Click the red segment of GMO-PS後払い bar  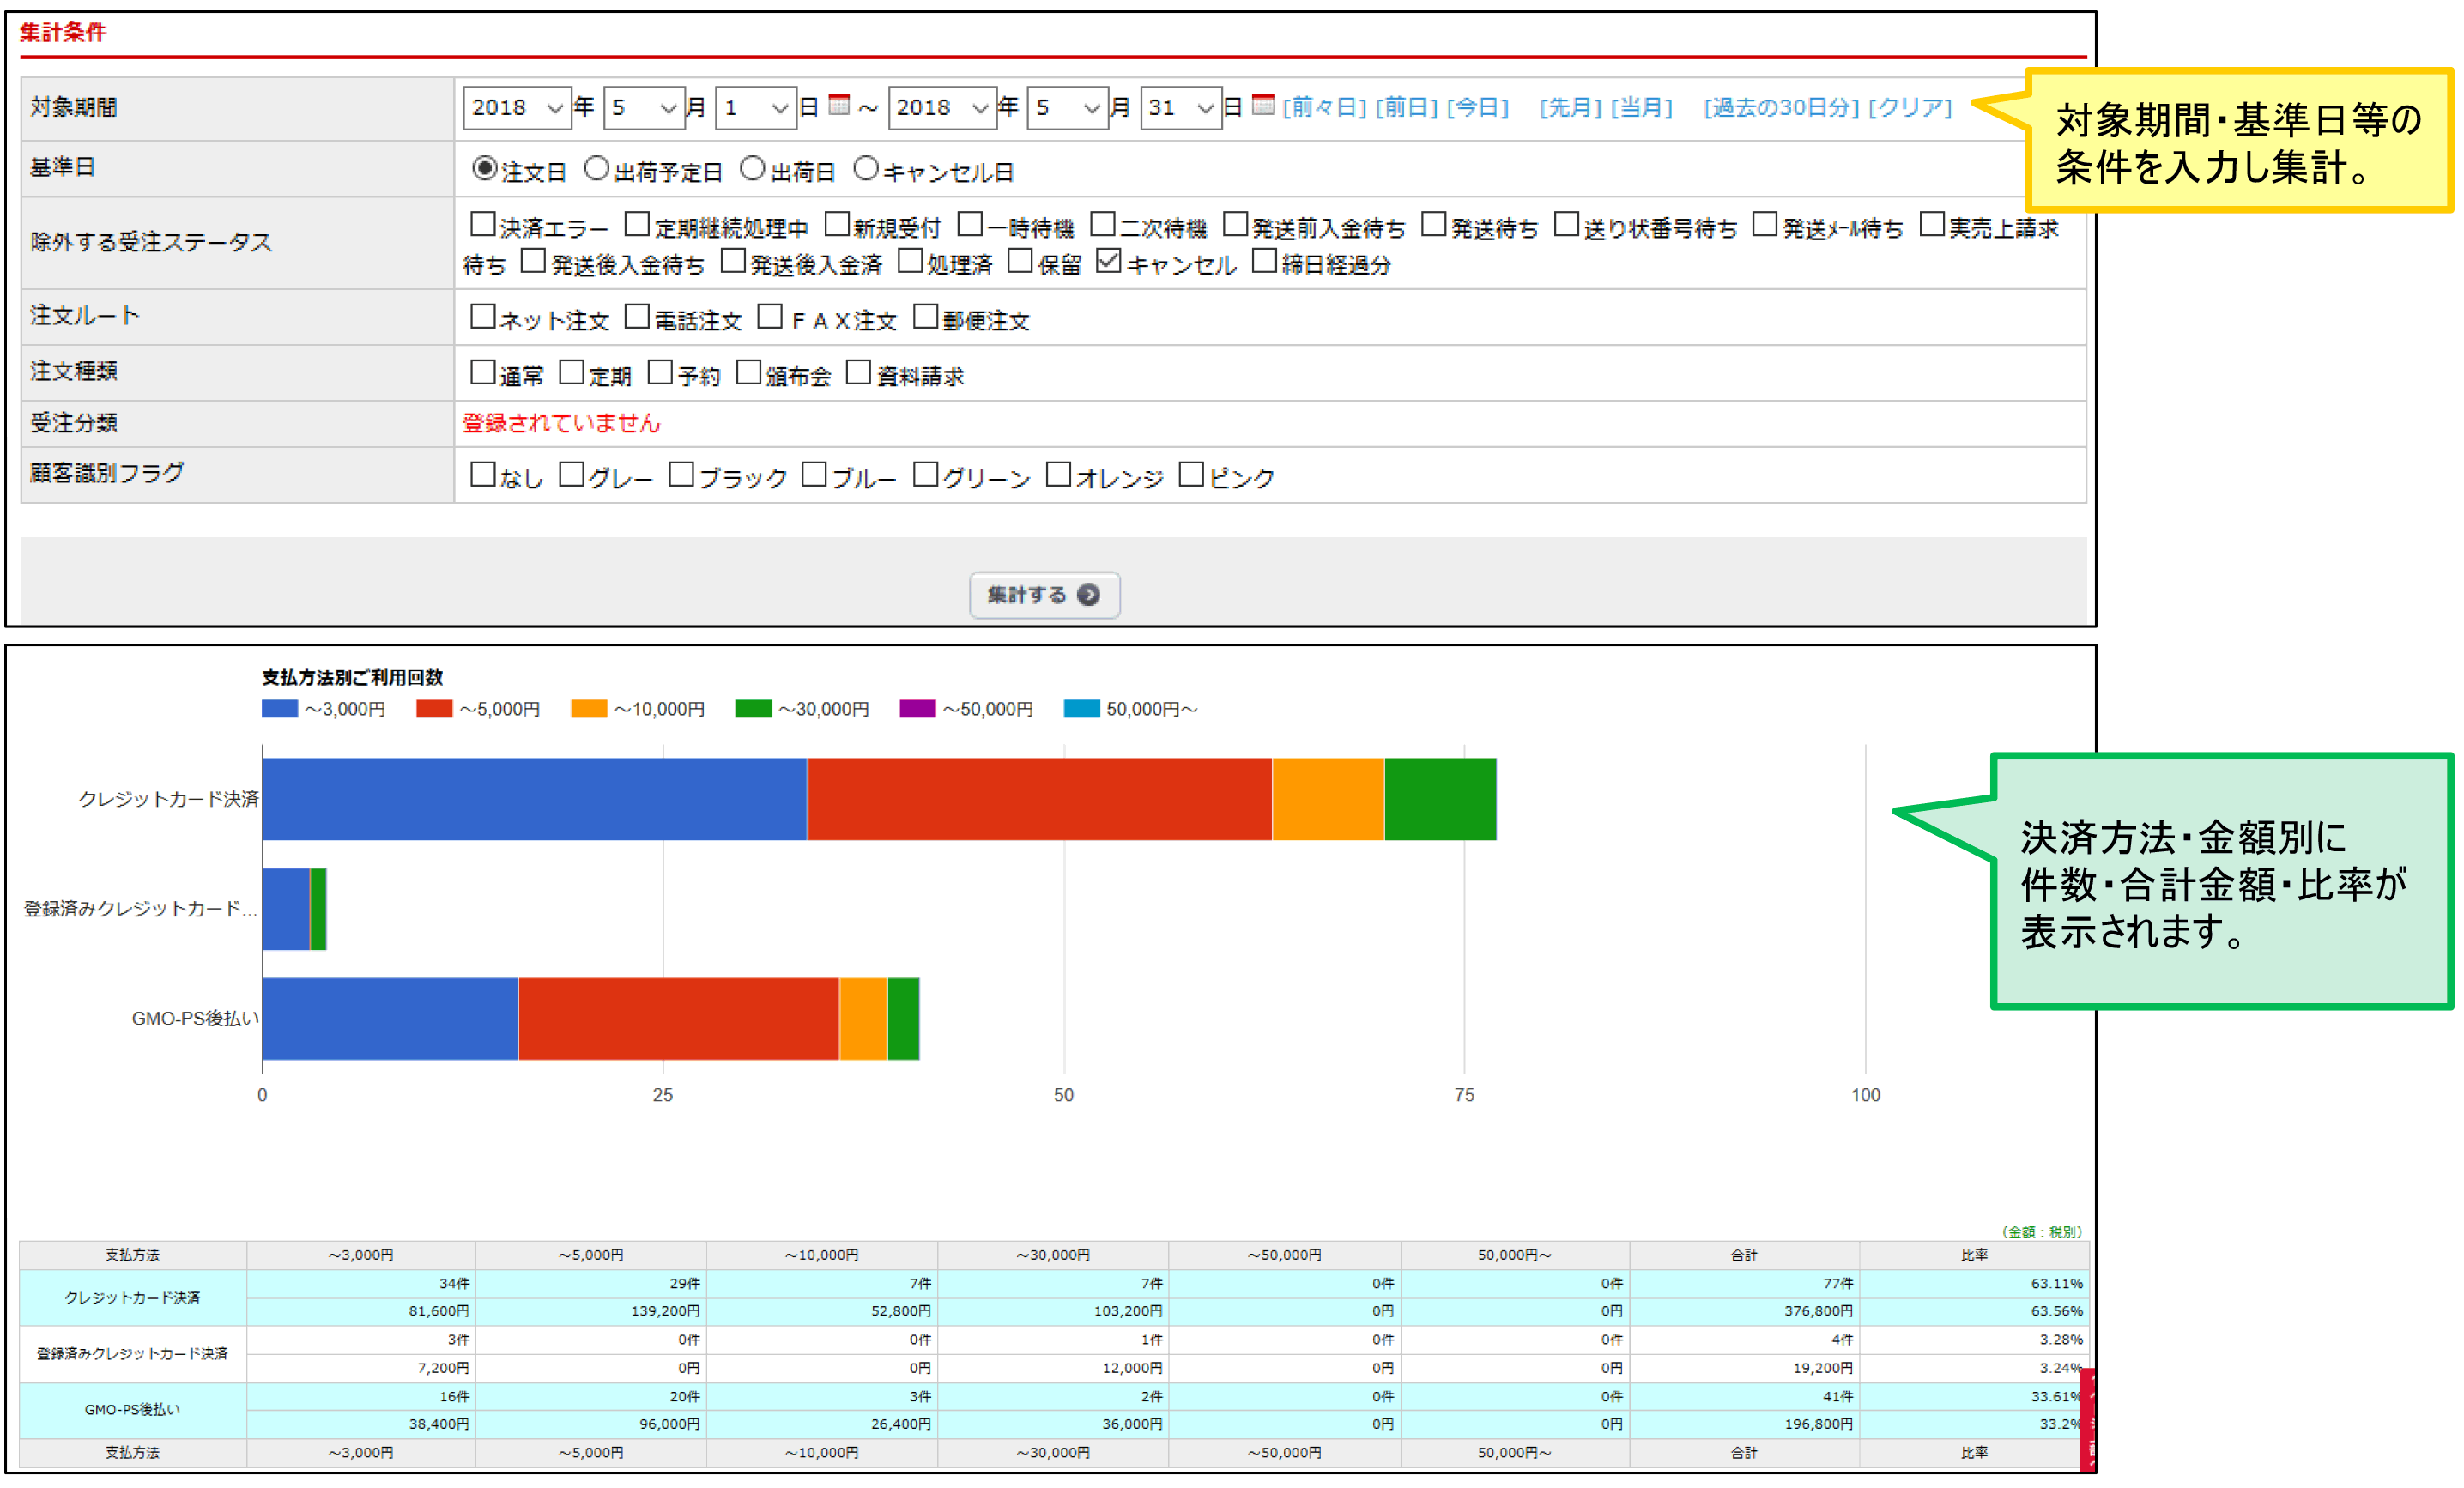pos(678,1018)
